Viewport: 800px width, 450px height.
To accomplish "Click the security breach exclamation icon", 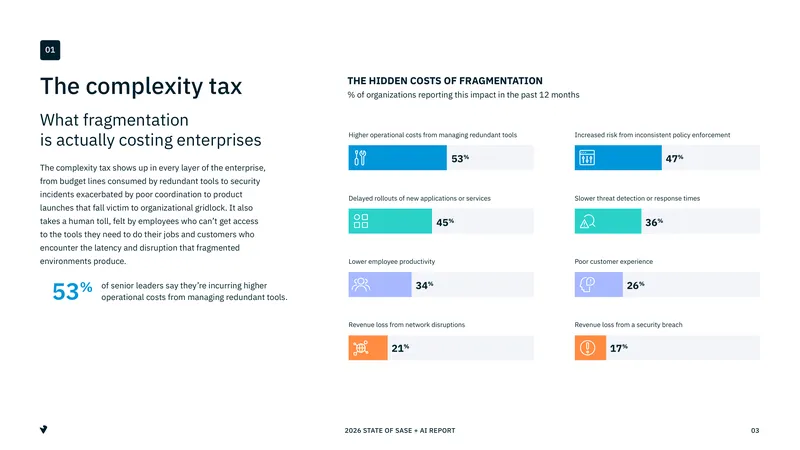I will (587, 347).
